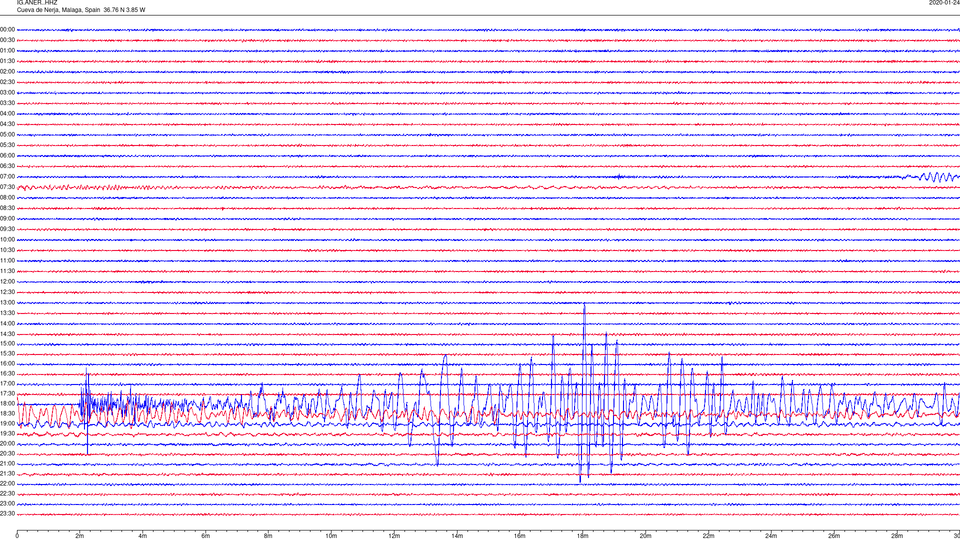The image size is (960, 540).
Task: Select the 09:00 time label
Action: 7,219
